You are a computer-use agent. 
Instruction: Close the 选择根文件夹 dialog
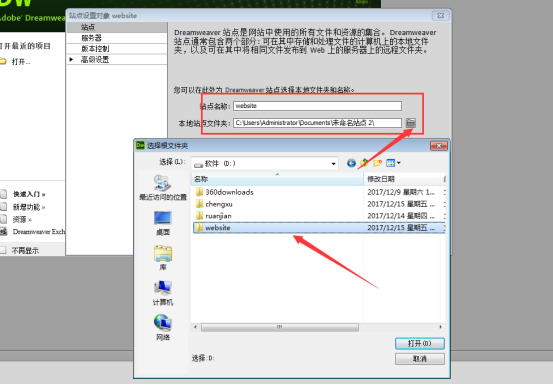[x=439, y=146]
